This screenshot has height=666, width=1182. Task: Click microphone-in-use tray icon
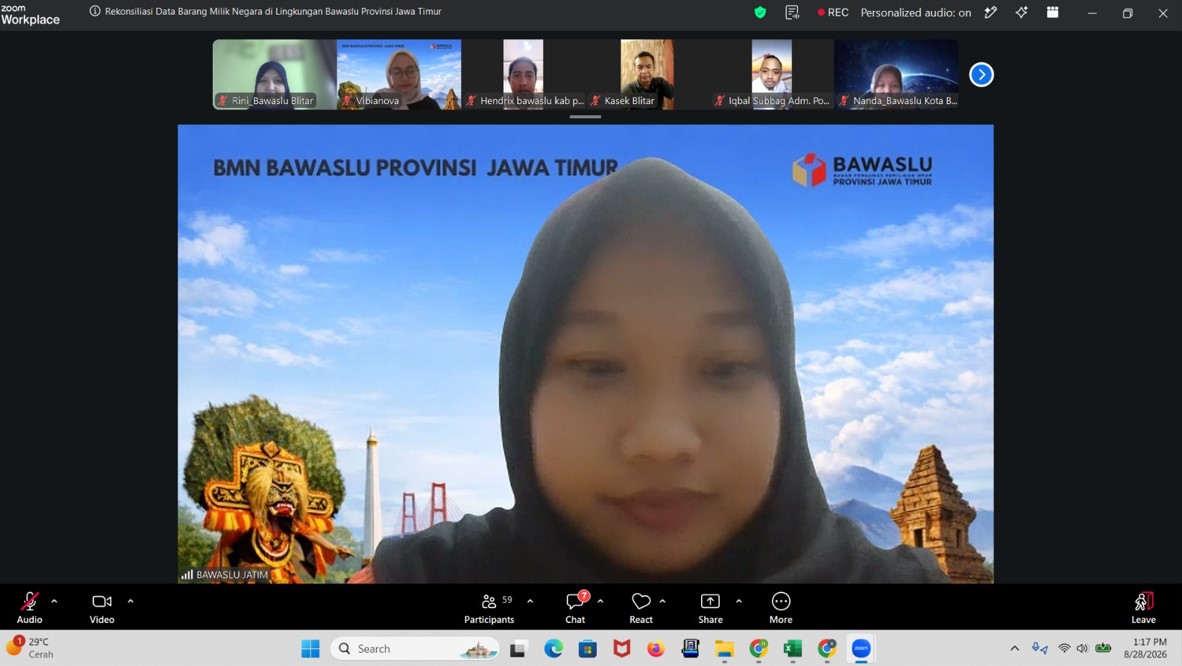click(x=1040, y=649)
